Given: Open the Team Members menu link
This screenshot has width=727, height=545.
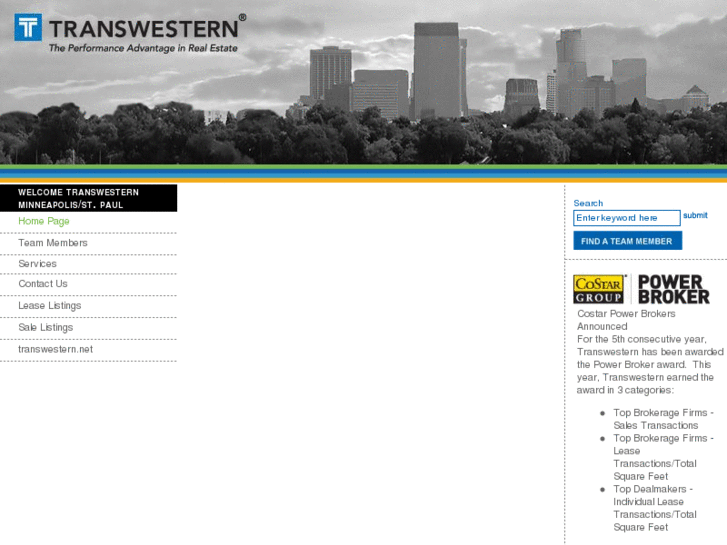Looking at the screenshot, I should (53, 243).
